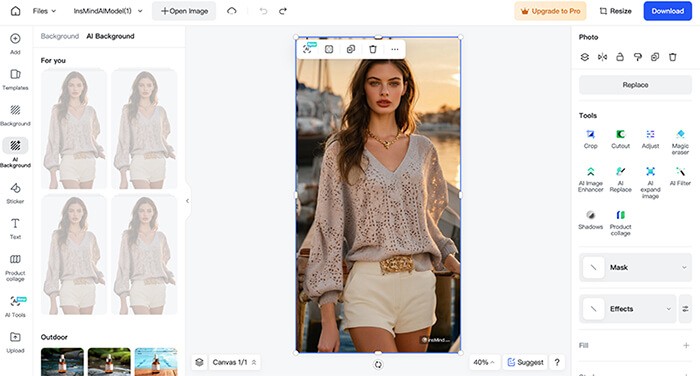Image resolution: width=700 pixels, height=376 pixels.
Task: Select the Magic eraser tool
Action: point(680,142)
